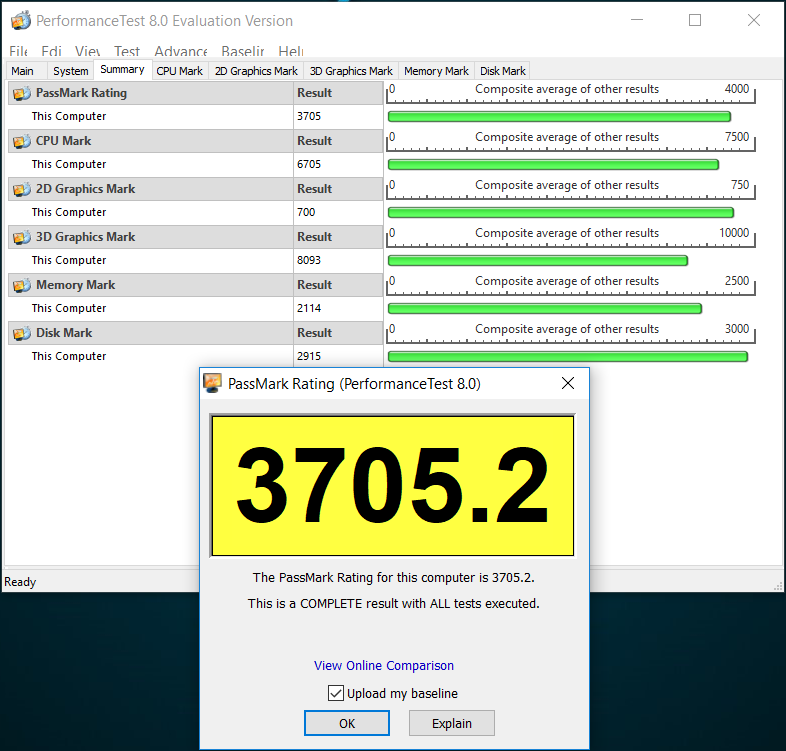
Task: Switch to the CPU Mark tab
Action: (179, 71)
